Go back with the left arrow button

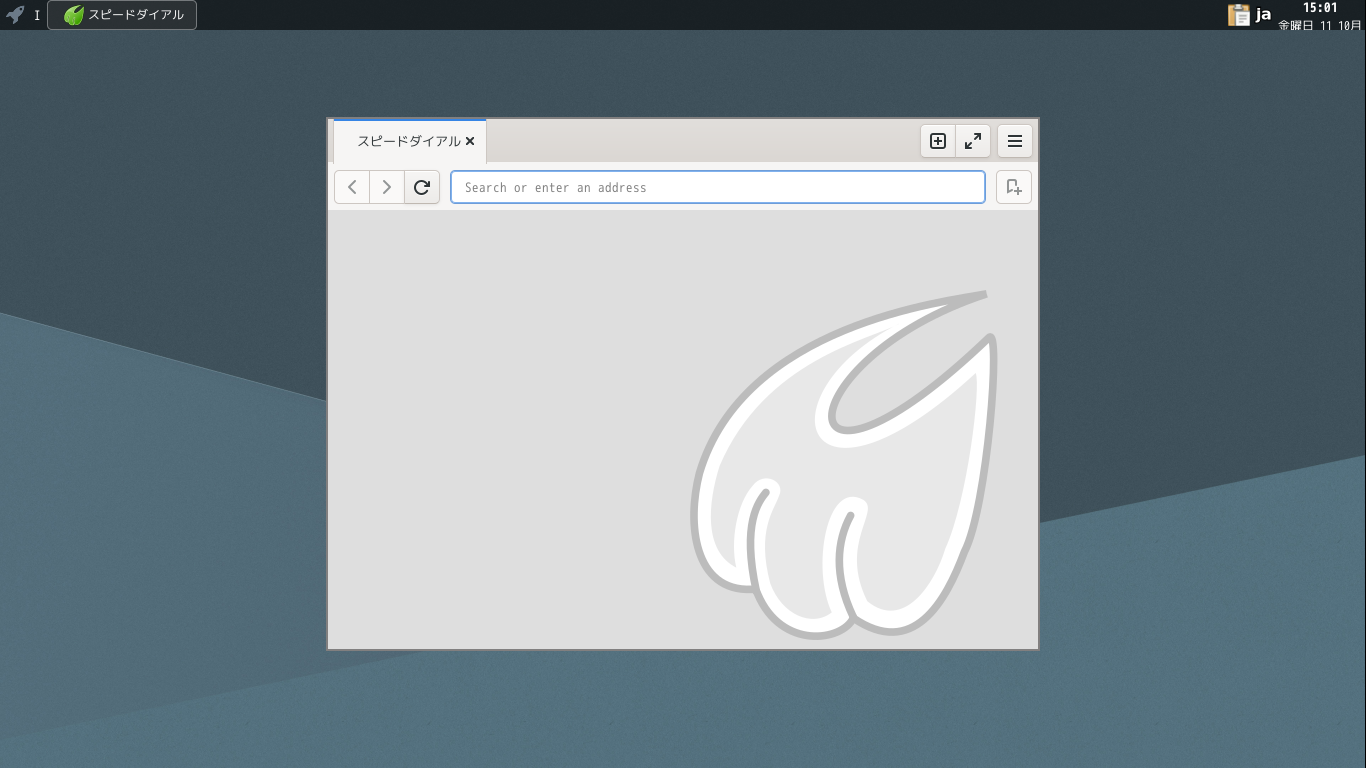click(352, 187)
